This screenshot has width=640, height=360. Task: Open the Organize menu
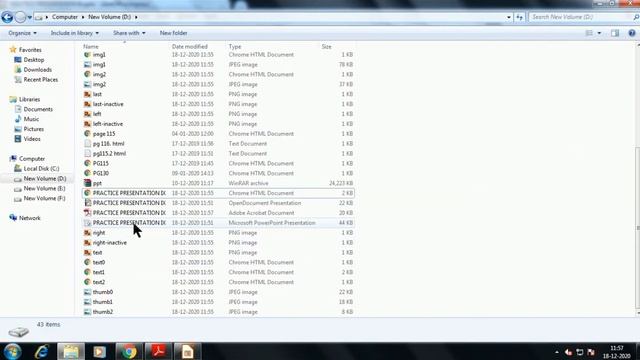pos(22,33)
